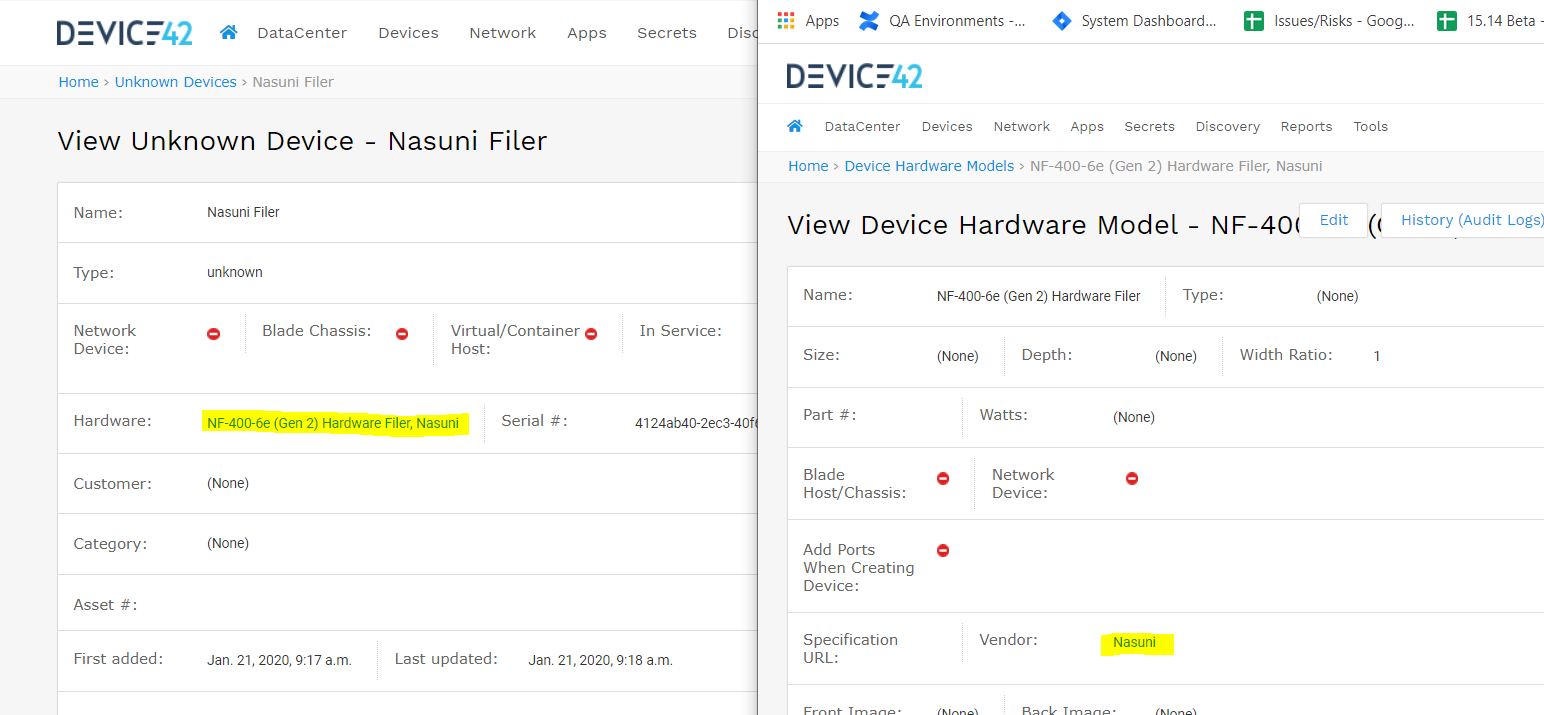Click Home breadcrumb in right window

[x=808, y=166]
